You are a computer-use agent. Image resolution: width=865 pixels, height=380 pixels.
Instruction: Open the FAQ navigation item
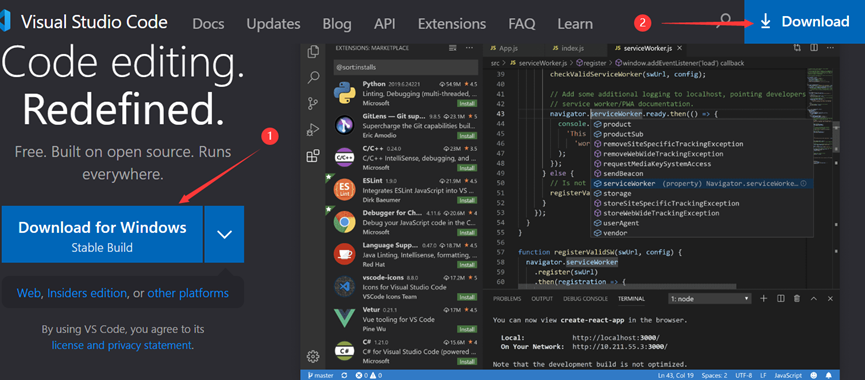(x=522, y=24)
